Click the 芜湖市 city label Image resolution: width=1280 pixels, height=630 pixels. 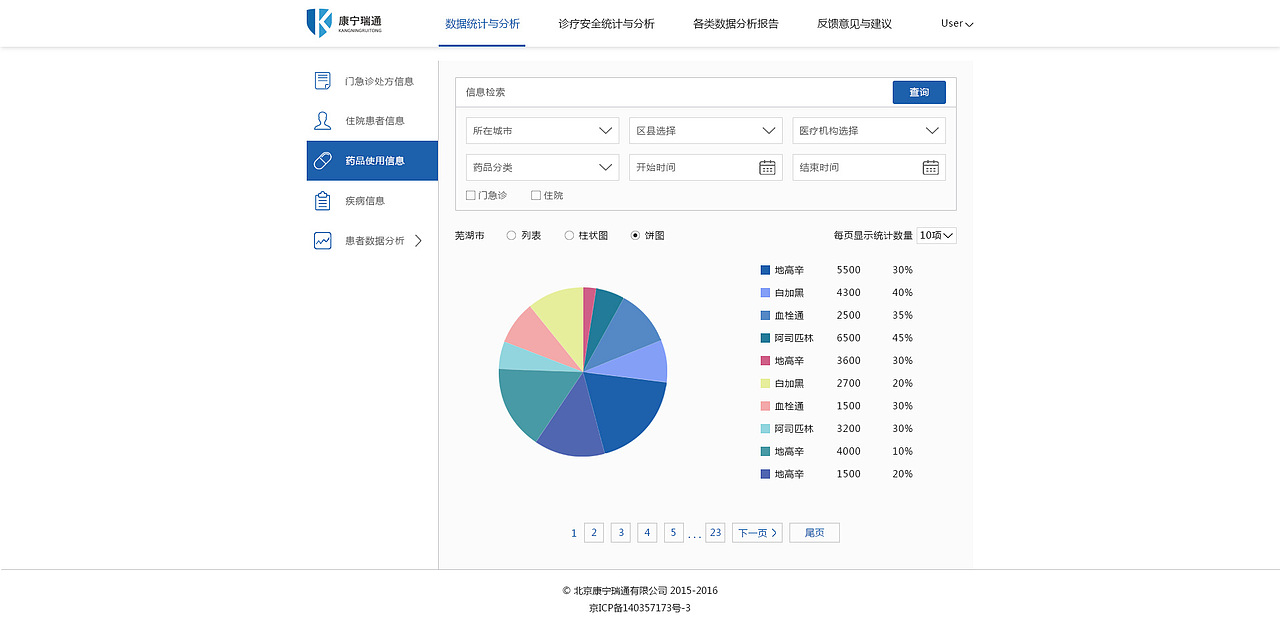(470, 236)
